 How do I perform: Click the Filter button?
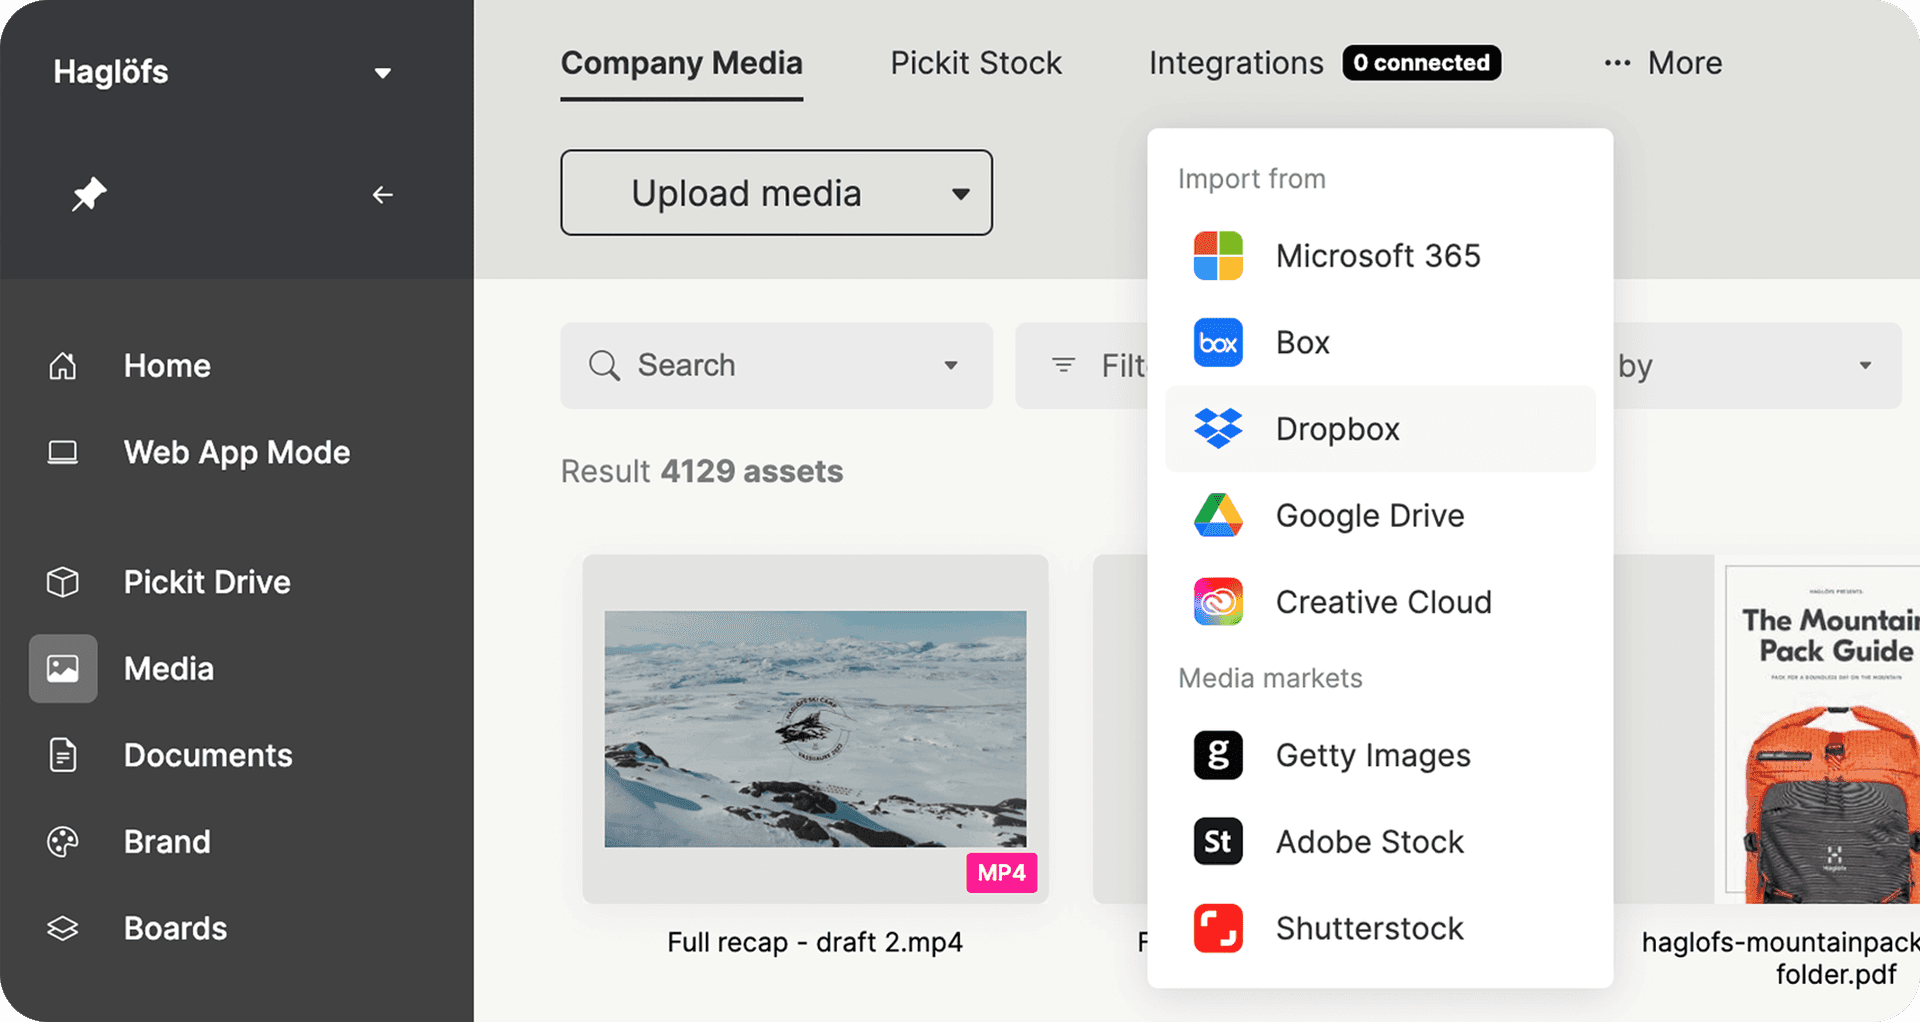tap(1082, 366)
